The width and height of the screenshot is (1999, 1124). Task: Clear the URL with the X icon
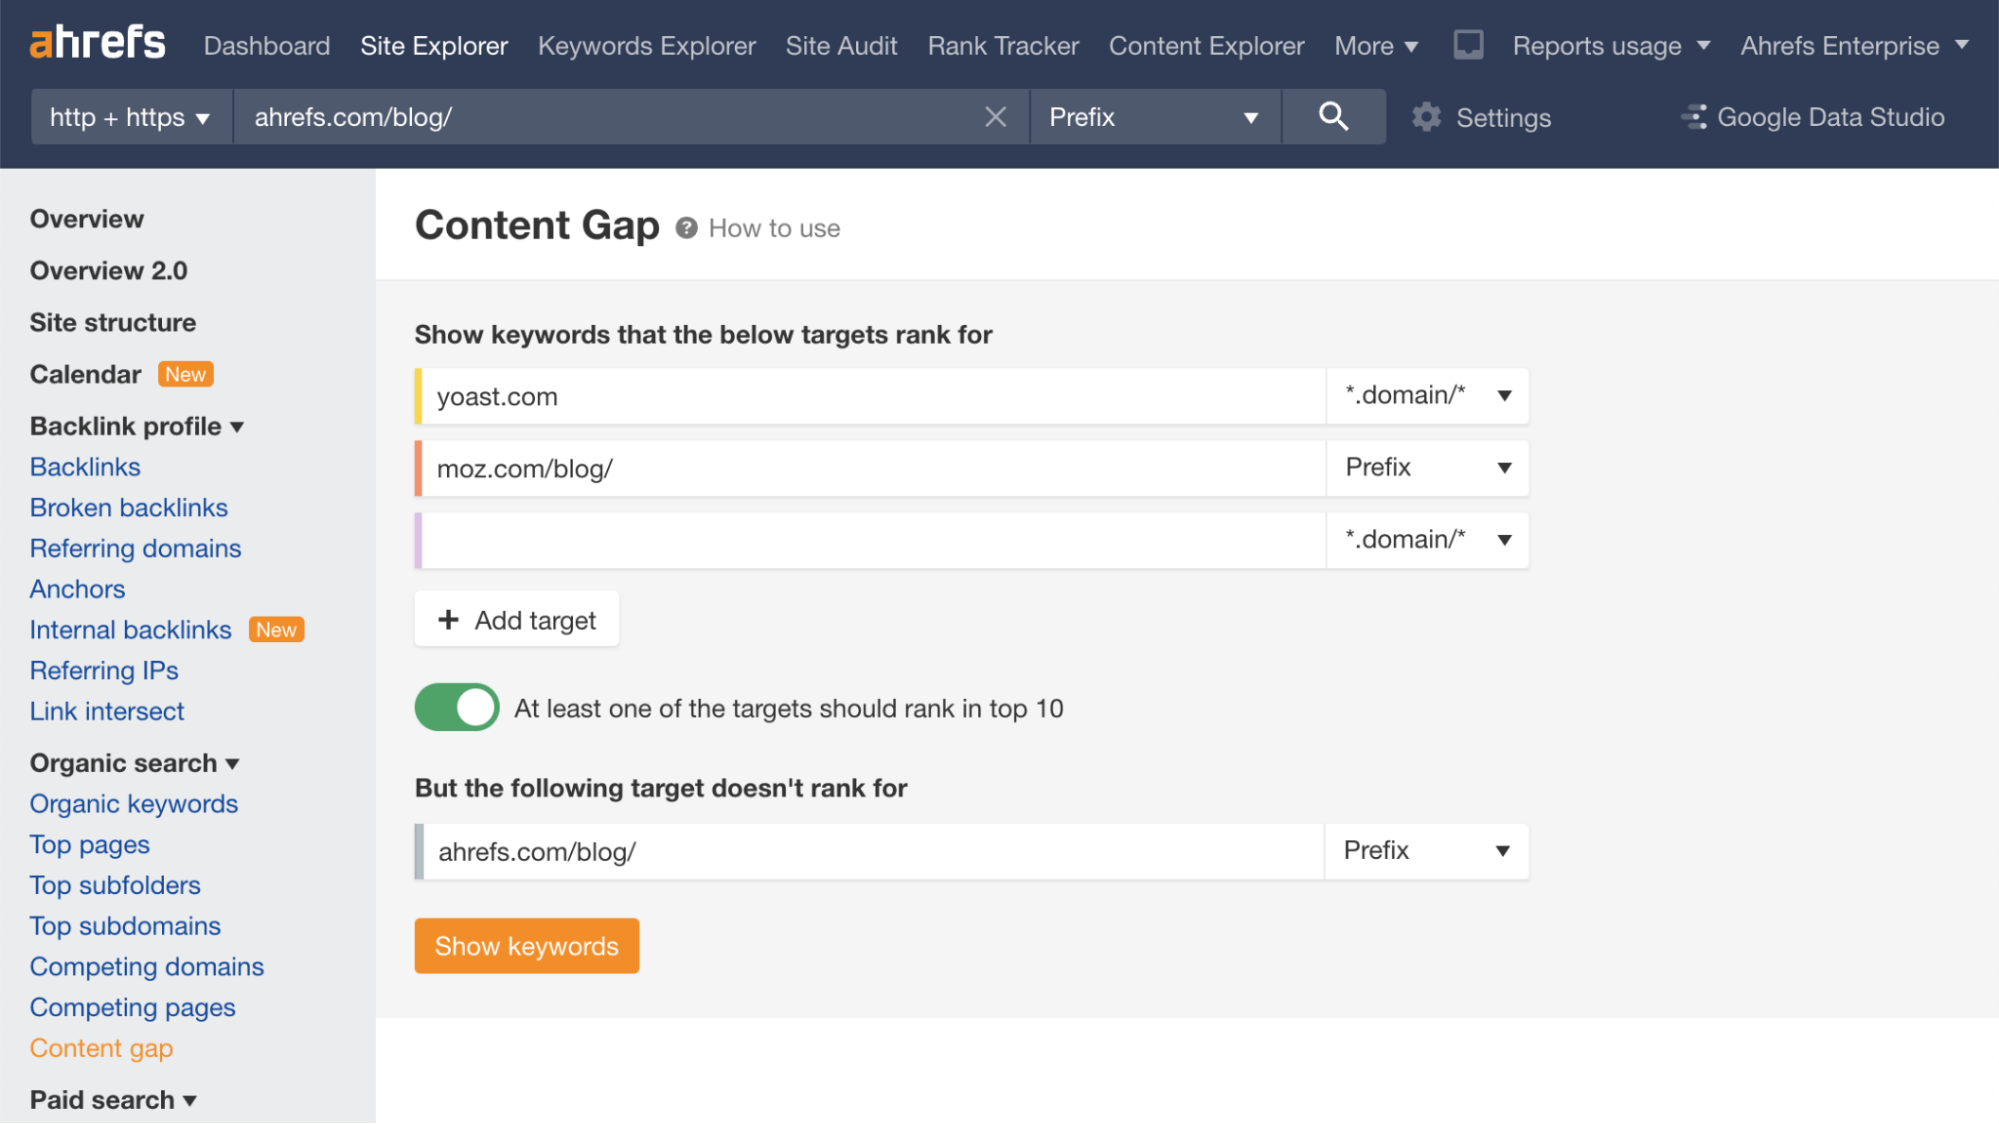(x=995, y=117)
